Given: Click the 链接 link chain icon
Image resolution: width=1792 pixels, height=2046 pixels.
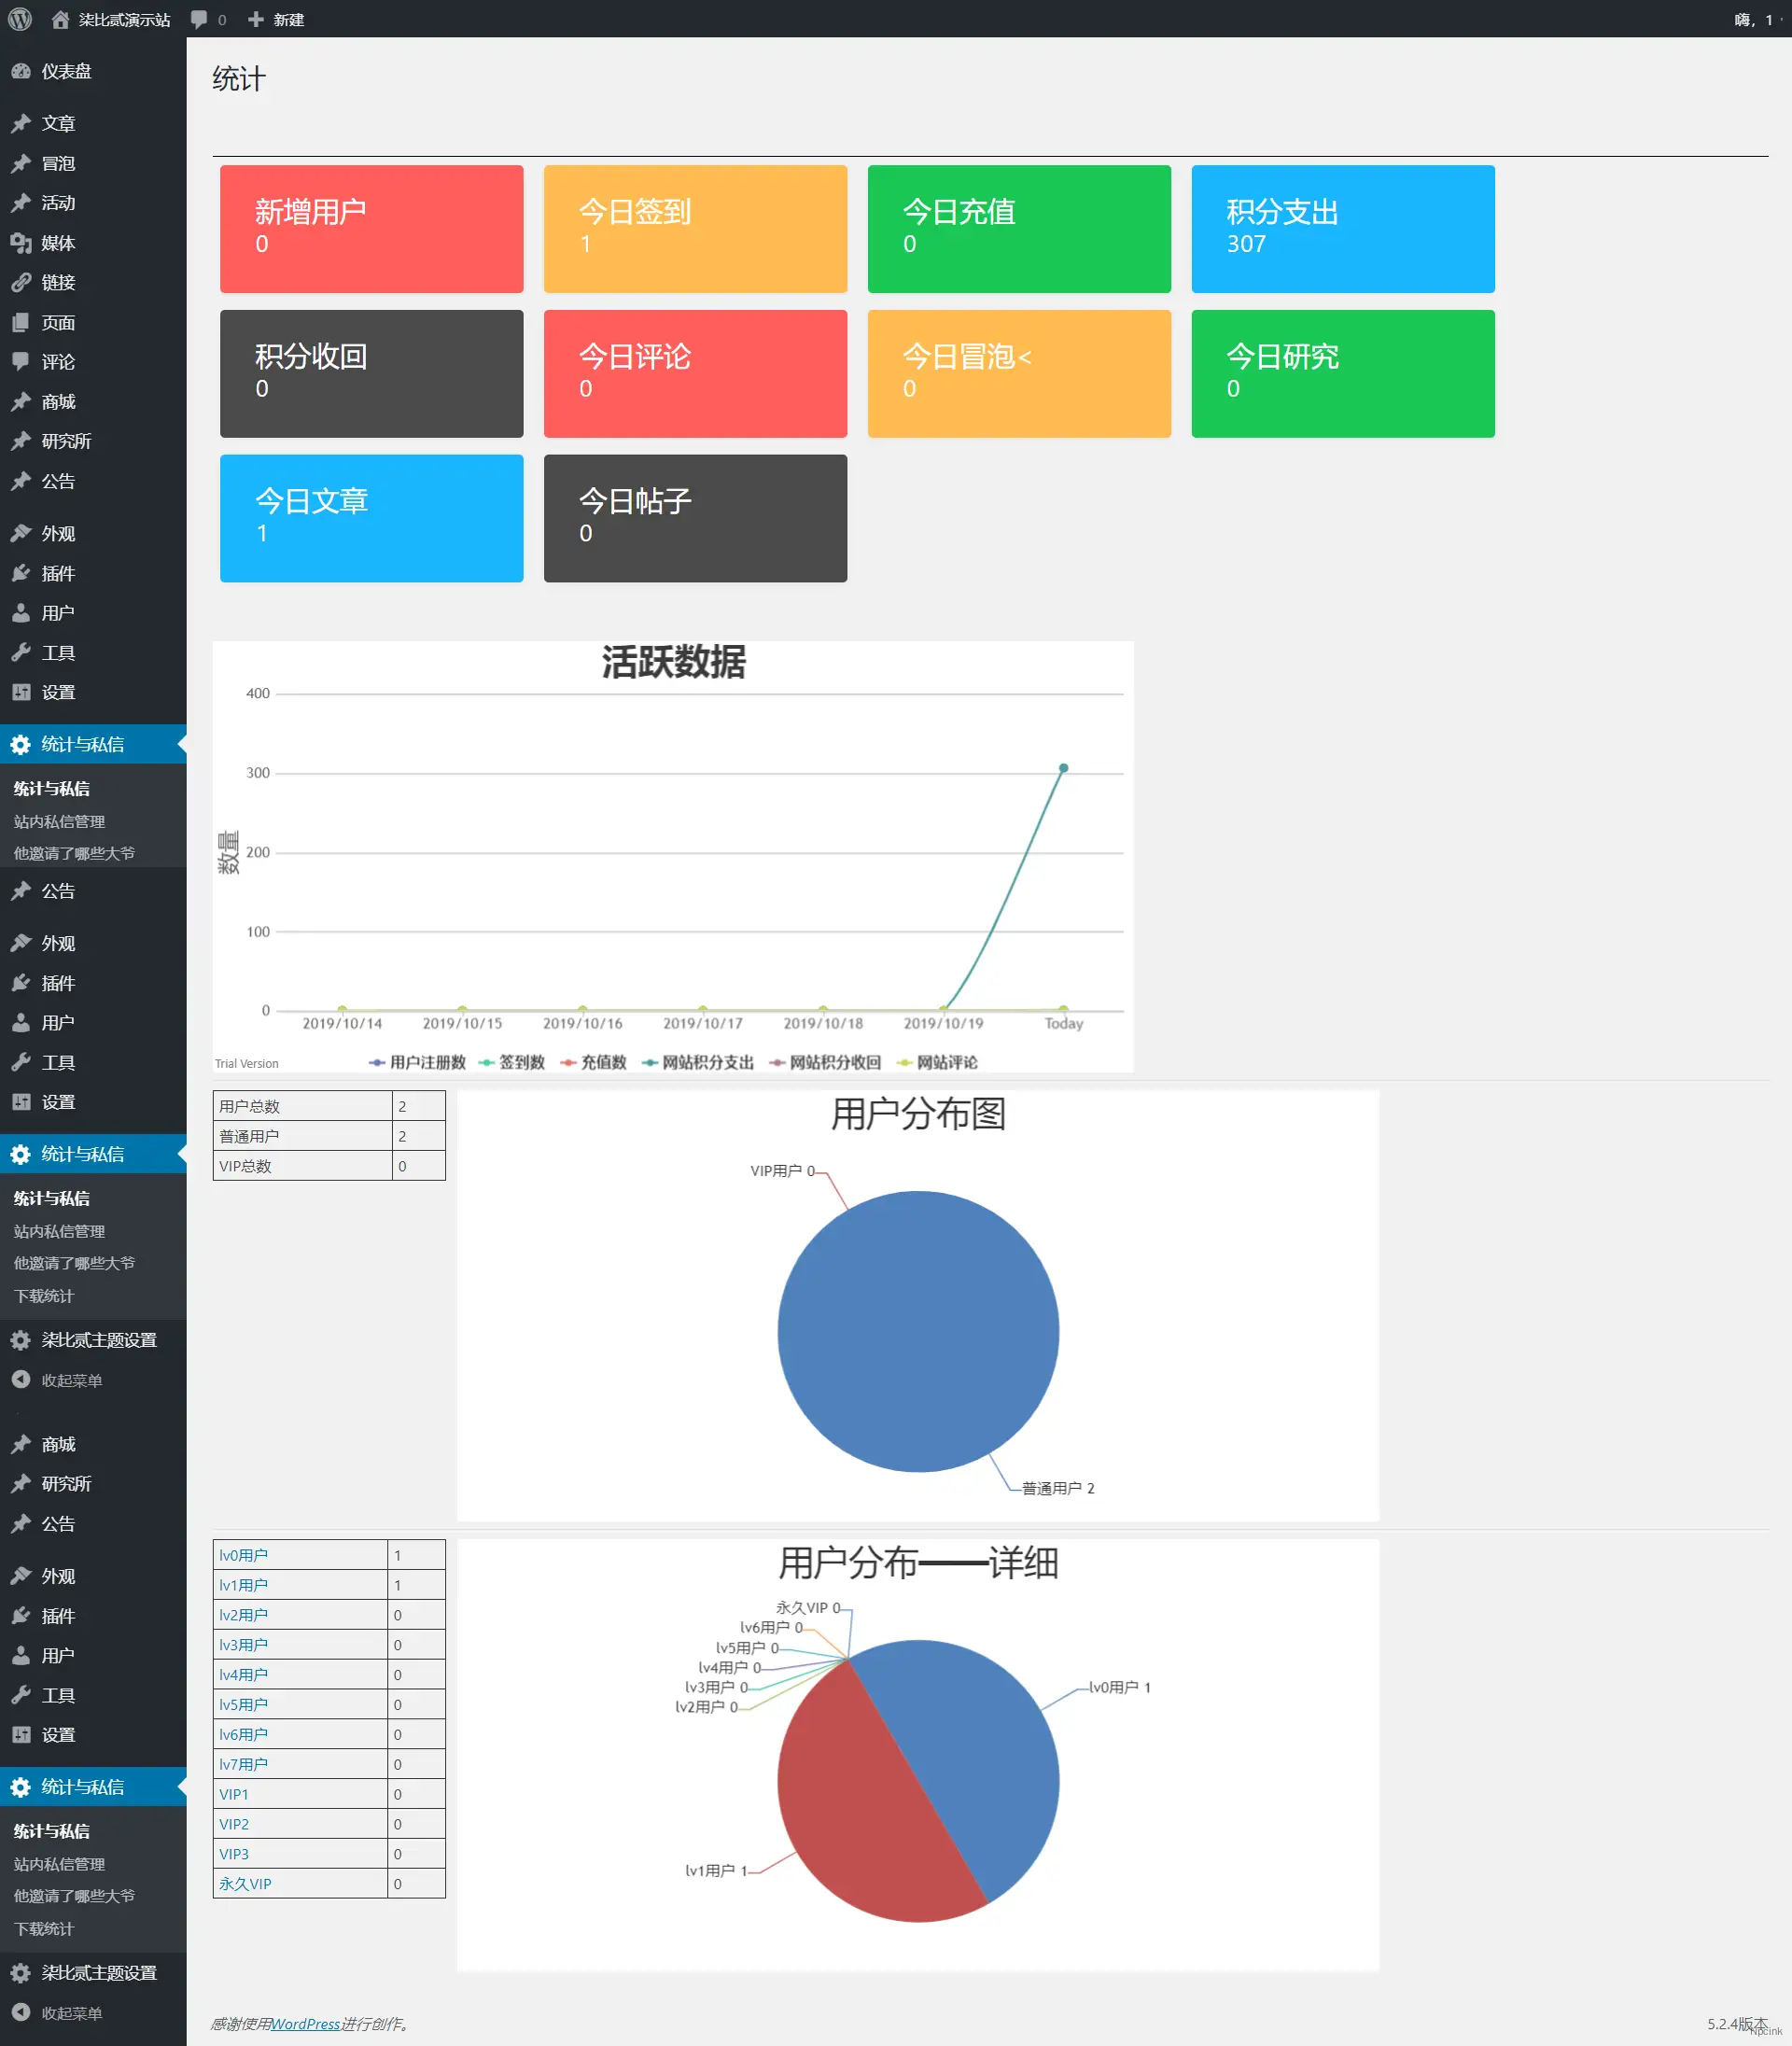Looking at the screenshot, I should (x=21, y=283).
